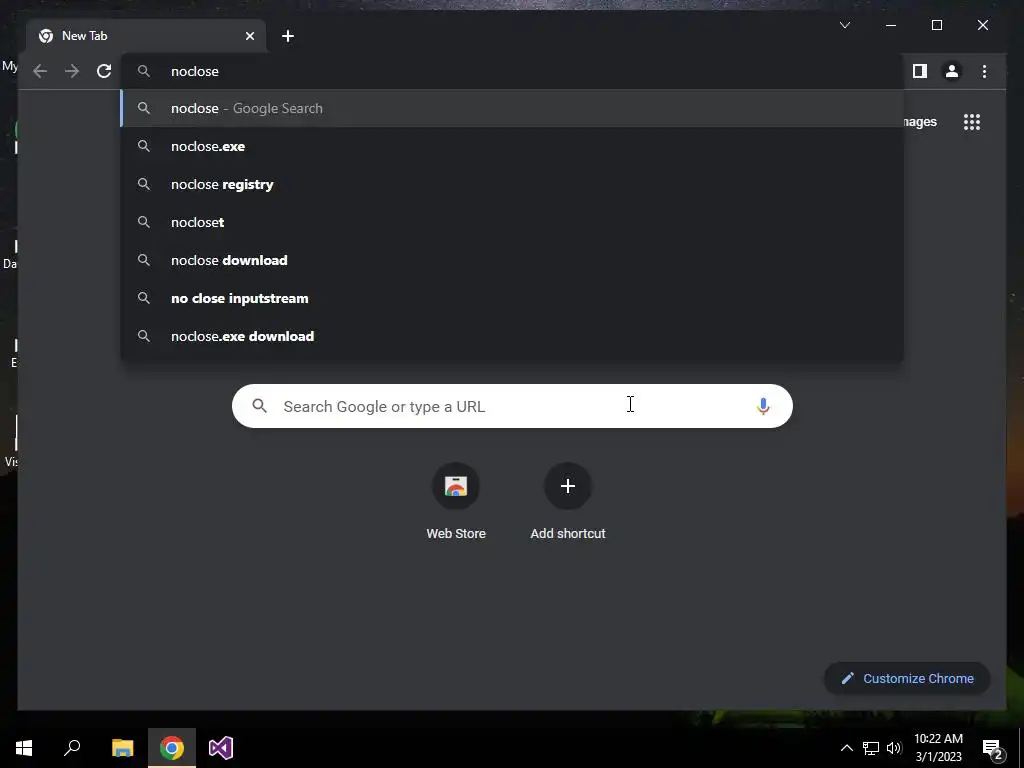1024x768 pixels.
Task: Choose the 'nodoset' suggestion
Action: click(512, 222)
